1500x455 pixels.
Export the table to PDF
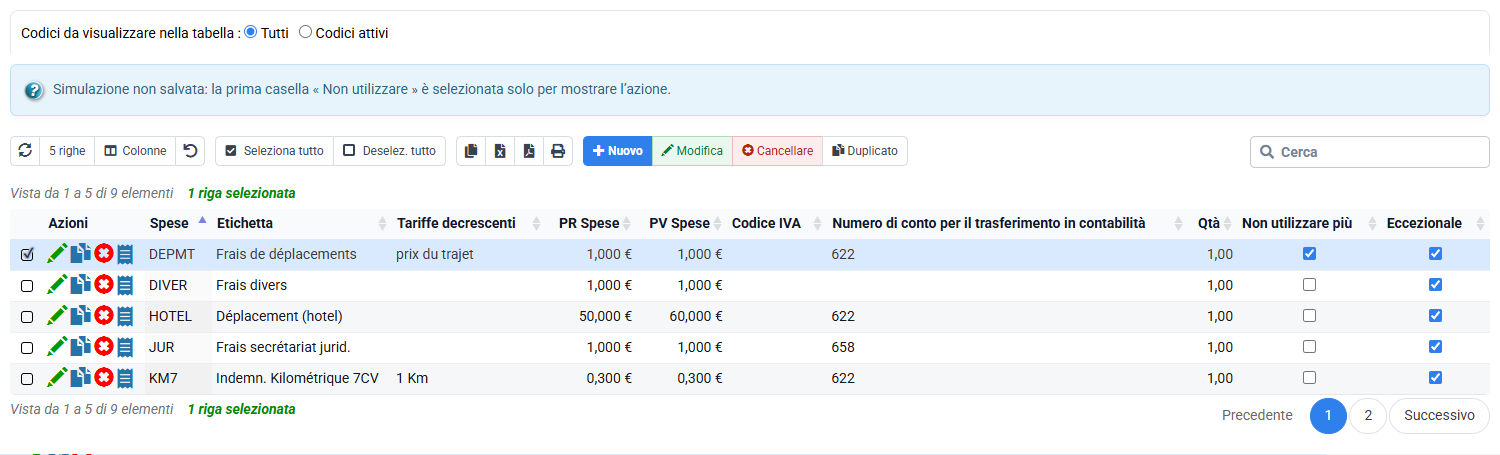point(529,151)
